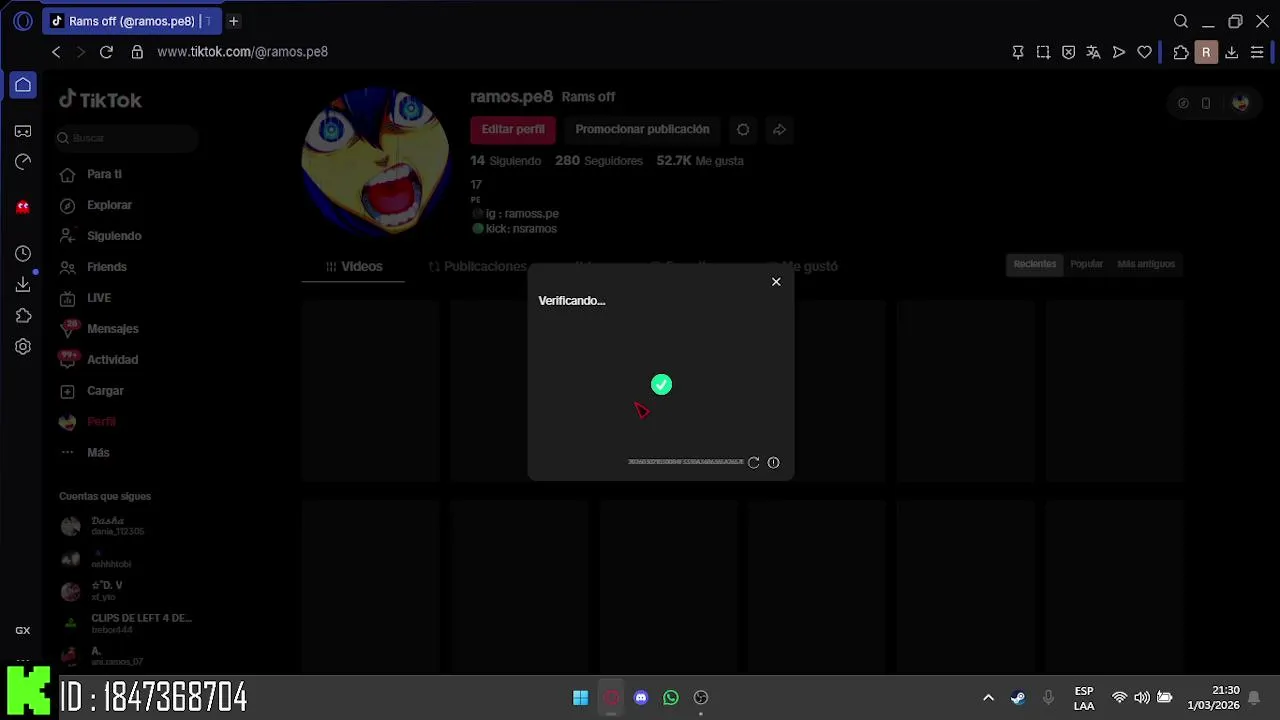Image resolution: width=1280 pixels, height=720 pixels.
Task: Refresh the verification captcha
Action: click(x=754, y=462)
